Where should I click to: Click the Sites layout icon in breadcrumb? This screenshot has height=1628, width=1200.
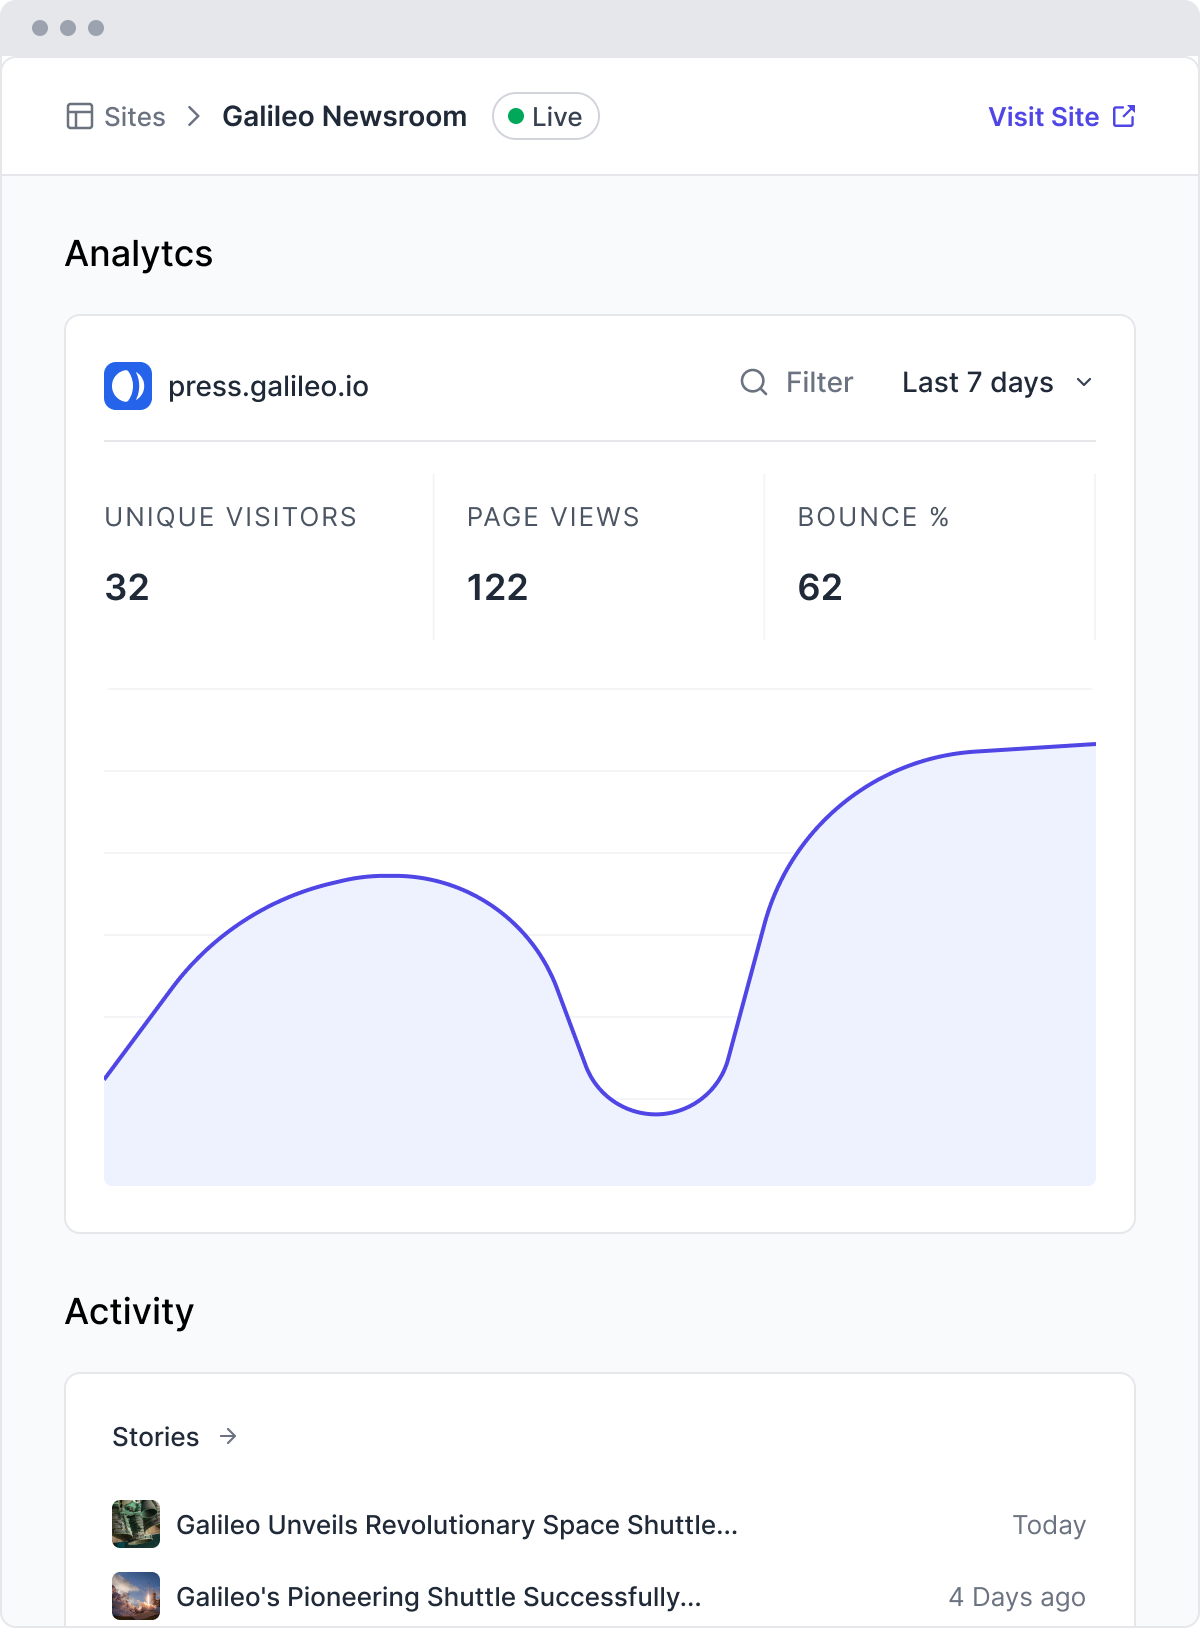click(x=79, y=117)
